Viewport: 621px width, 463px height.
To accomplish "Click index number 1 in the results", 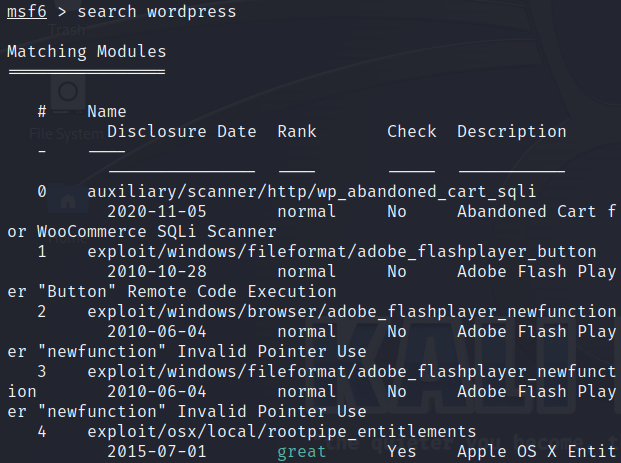I will 42,252.
